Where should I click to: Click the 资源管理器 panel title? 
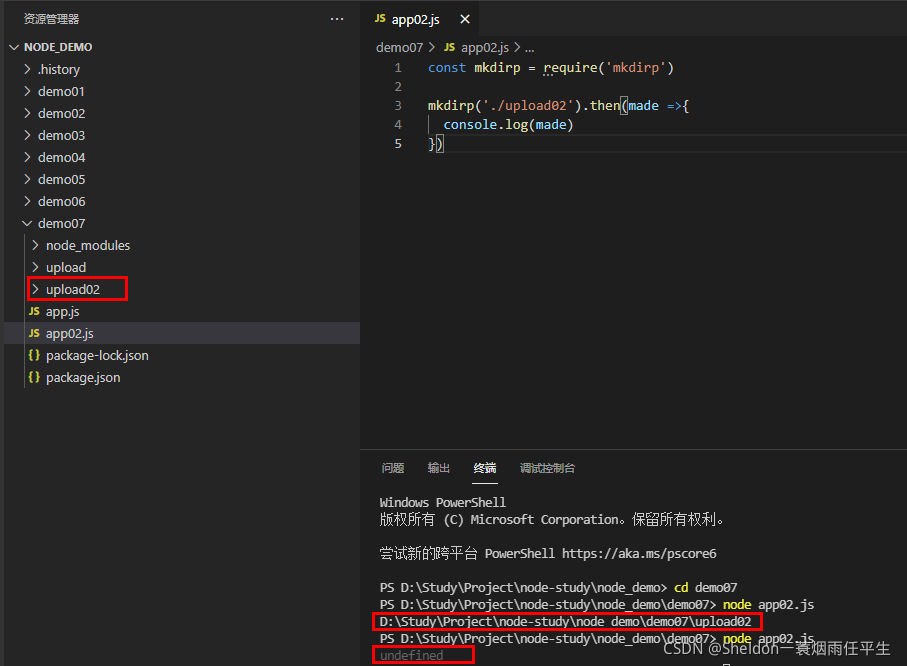[x=51, y=19]
